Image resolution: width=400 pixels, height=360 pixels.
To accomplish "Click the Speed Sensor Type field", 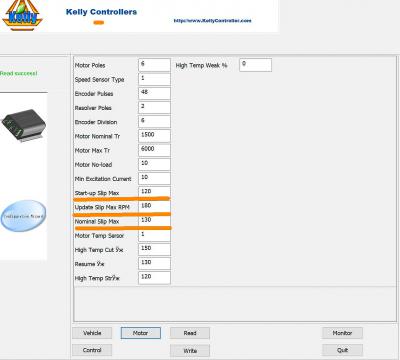I will pos(154,79).
